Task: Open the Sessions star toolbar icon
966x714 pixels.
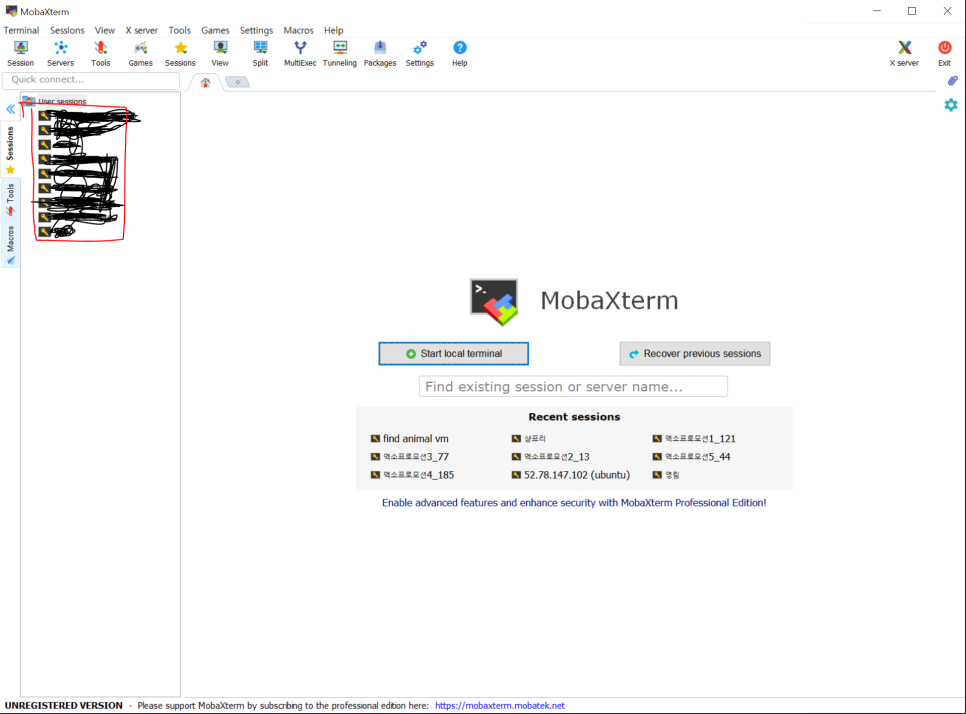Action: tap(180, 54)
